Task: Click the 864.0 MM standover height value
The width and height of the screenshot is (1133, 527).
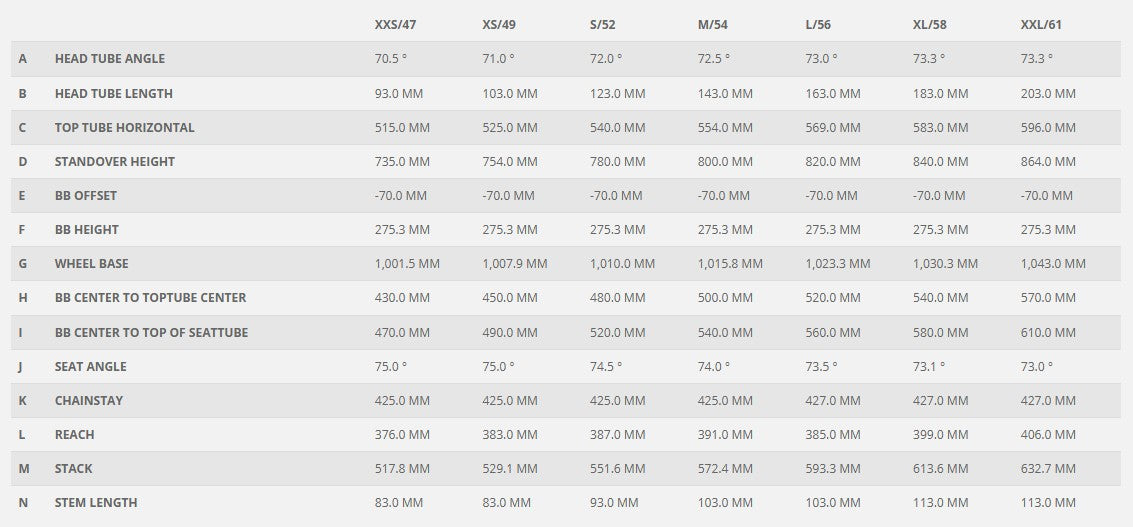Action: coord(1048,162)
